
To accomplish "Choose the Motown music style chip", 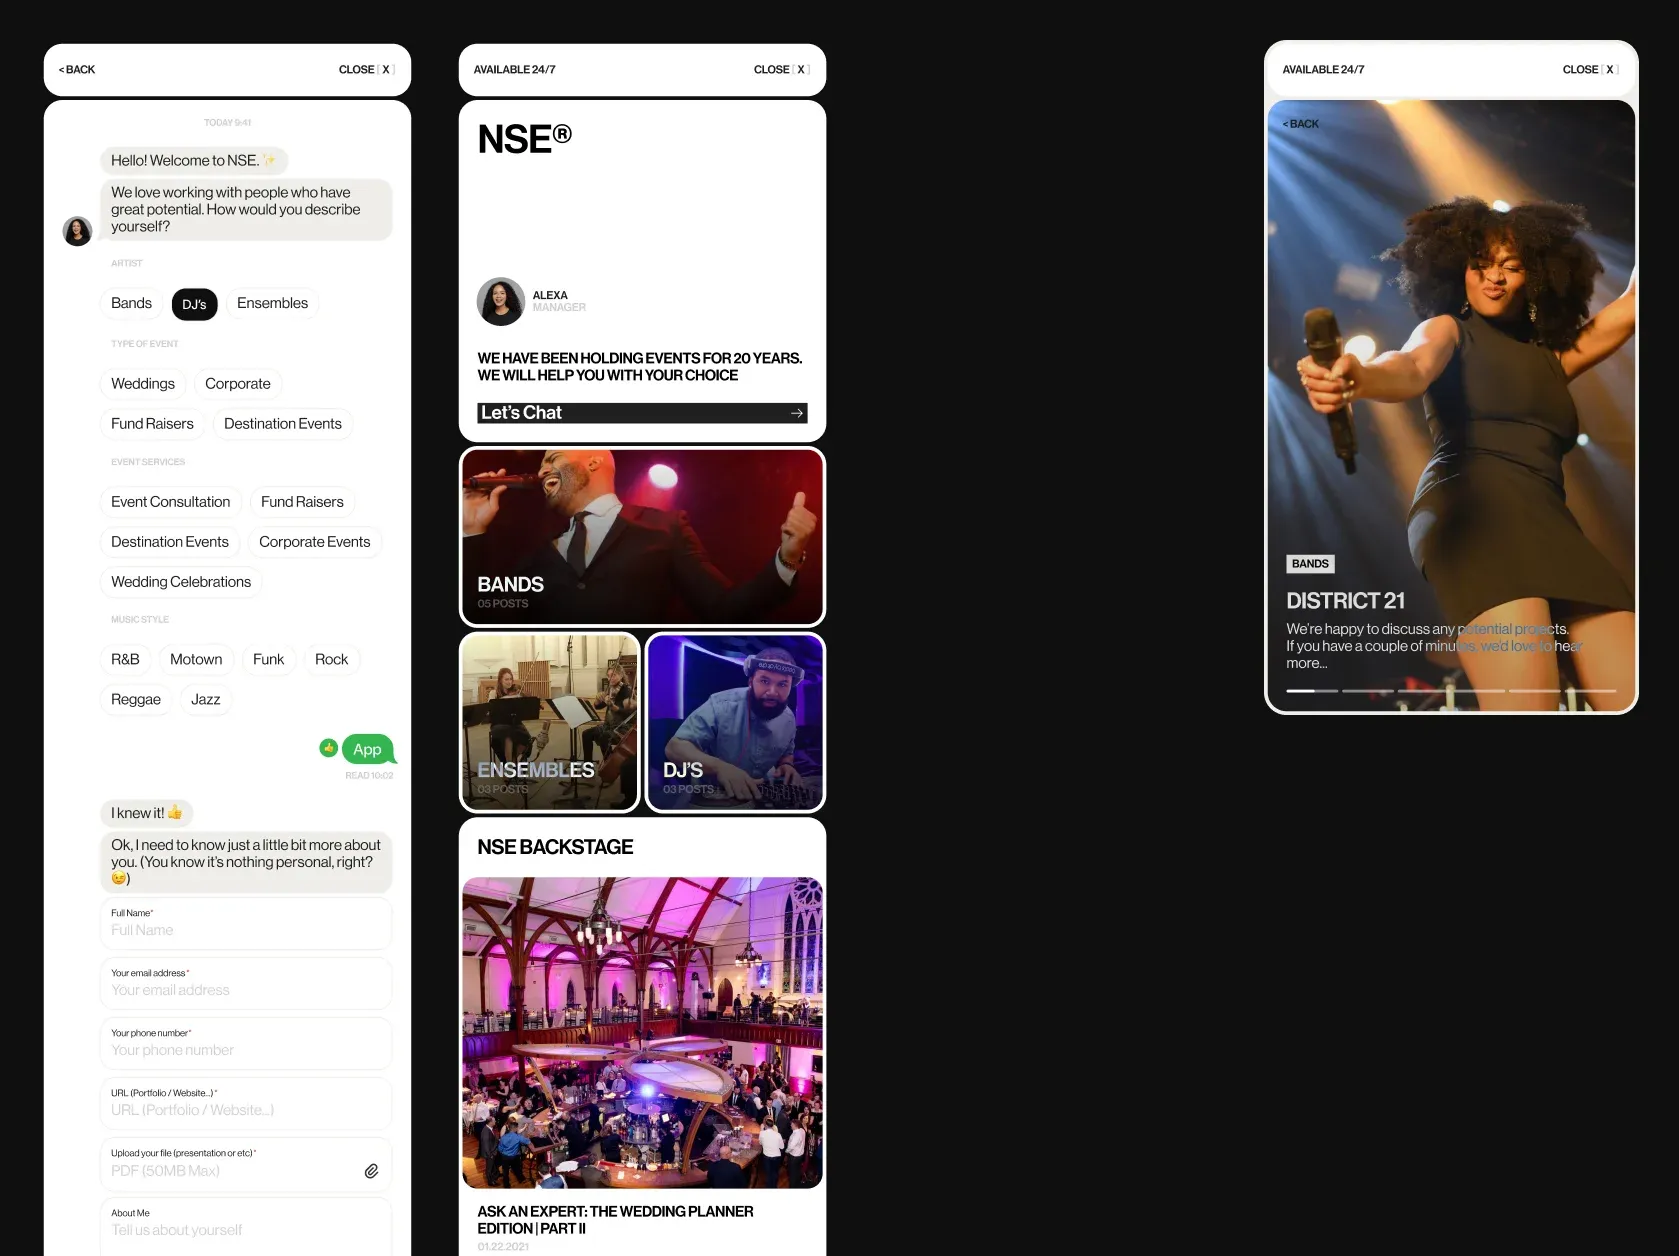I will pos(196,660).
